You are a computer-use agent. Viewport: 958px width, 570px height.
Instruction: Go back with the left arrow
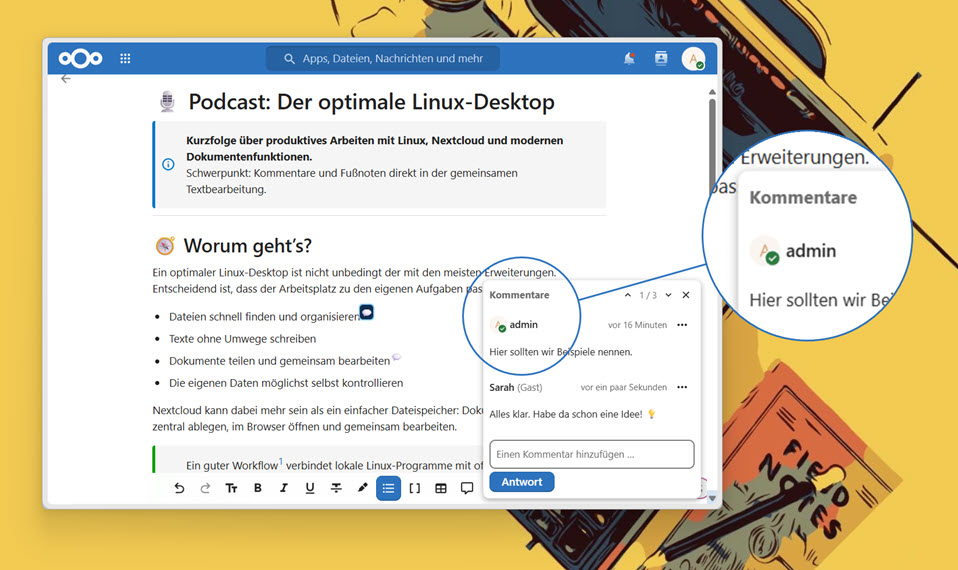[66, 79]
